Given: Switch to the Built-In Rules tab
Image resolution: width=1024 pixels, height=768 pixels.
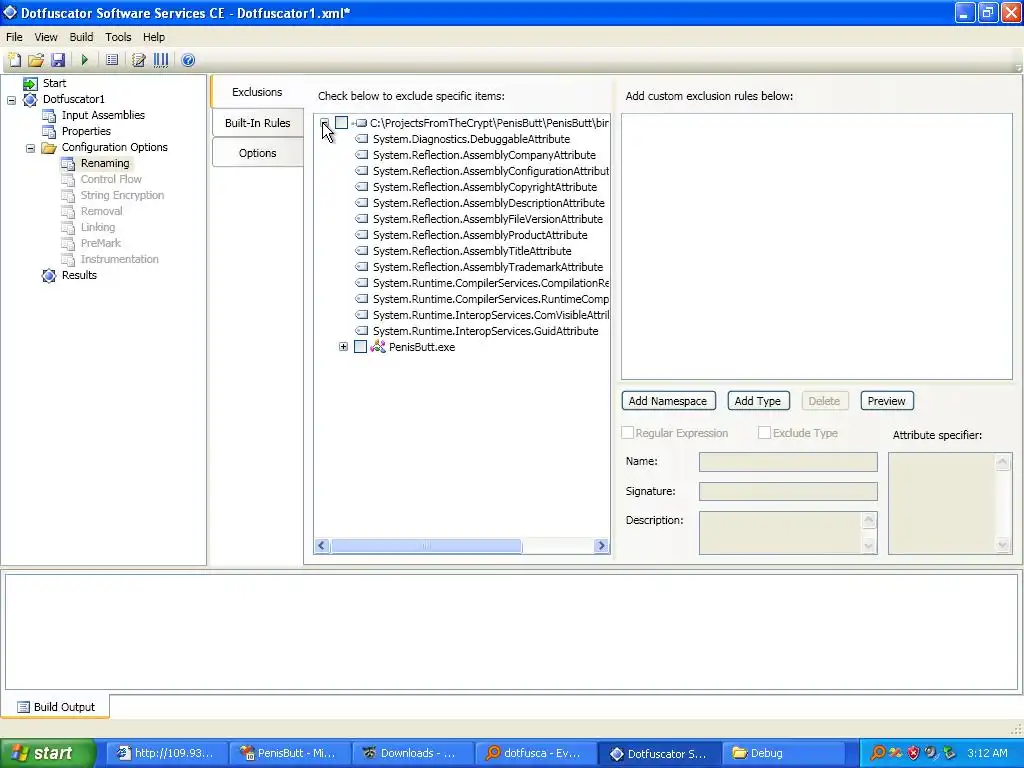Looking at the screenshot, I should 257,123.
